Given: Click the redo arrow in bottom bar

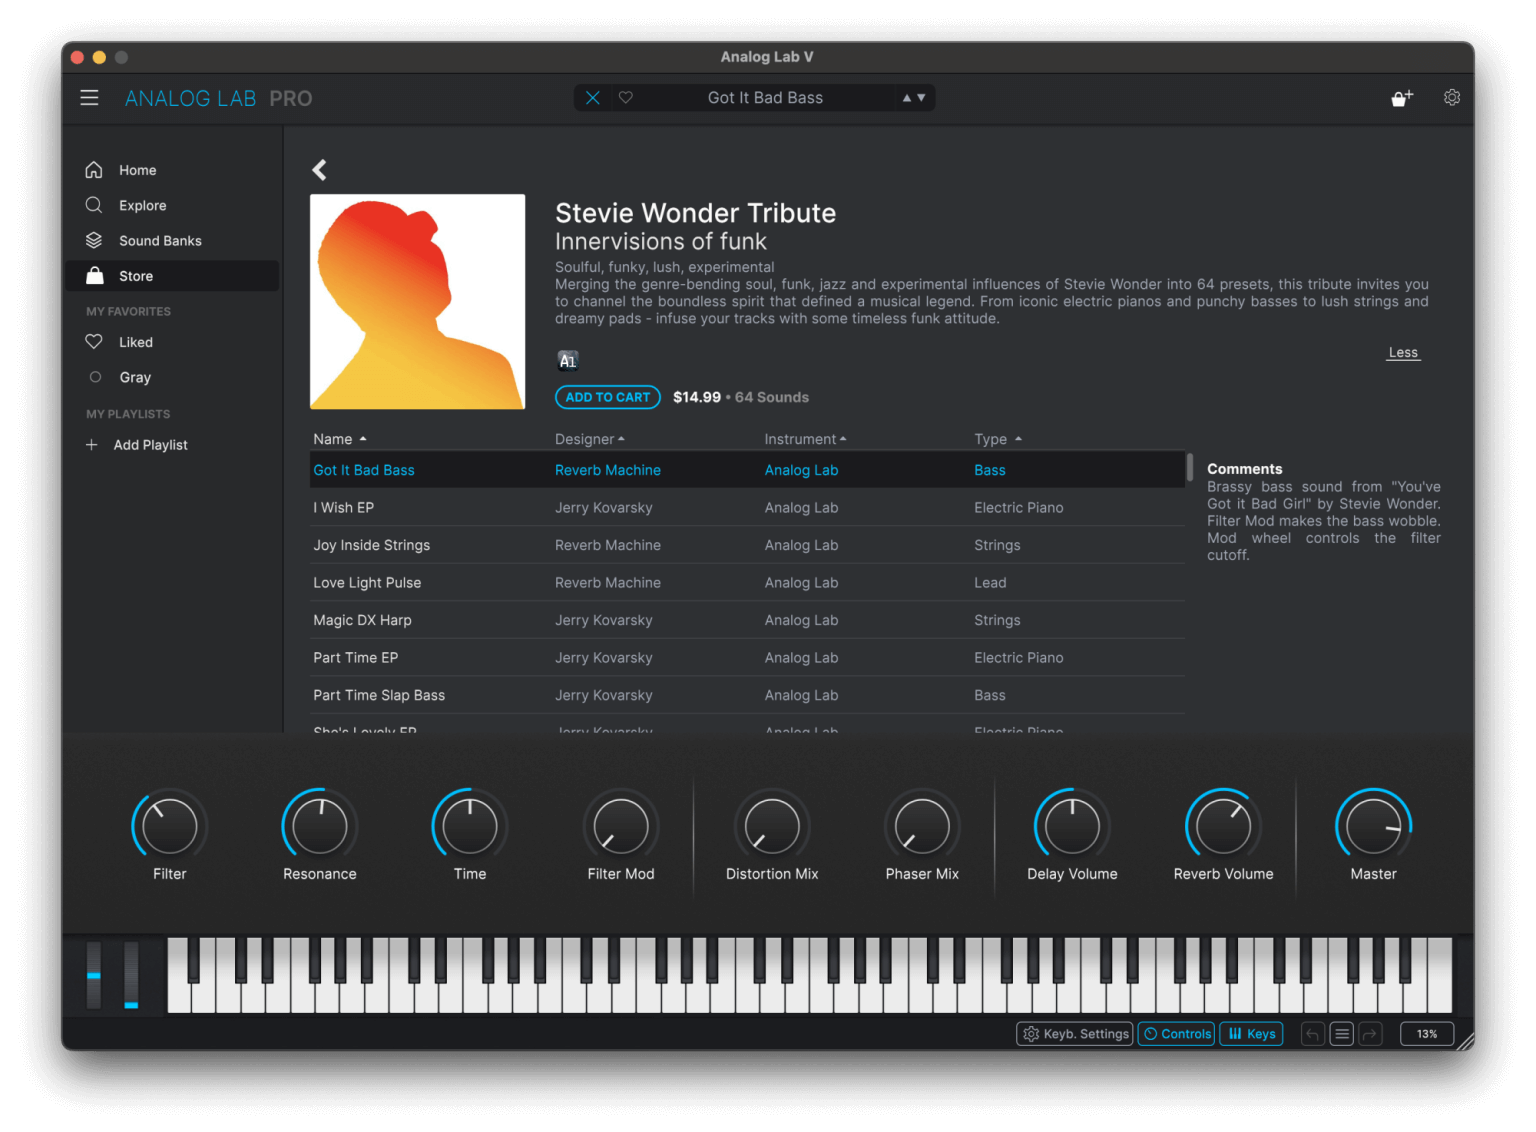Looking at the screenshot, I should pos(1370,1034).
